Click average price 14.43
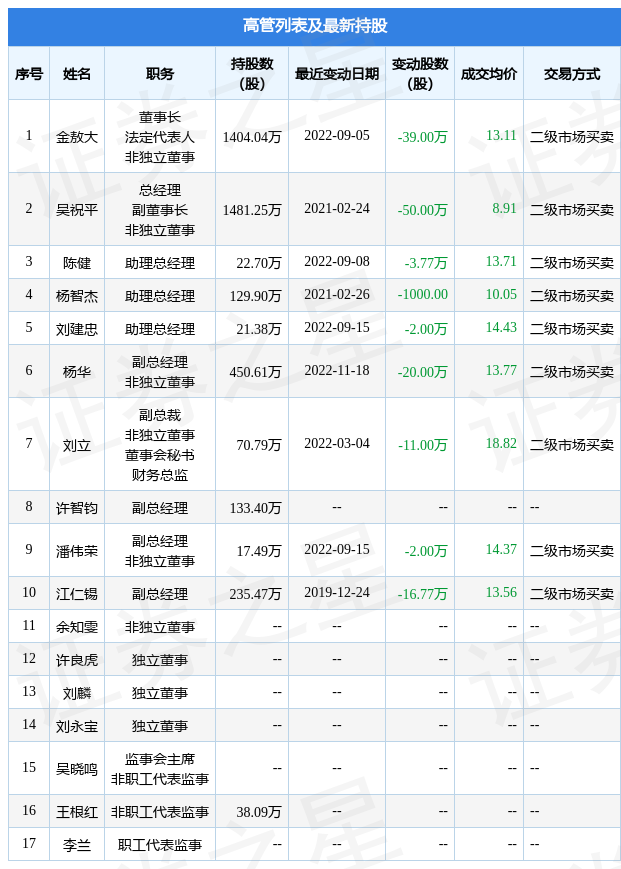 point(501,328)
